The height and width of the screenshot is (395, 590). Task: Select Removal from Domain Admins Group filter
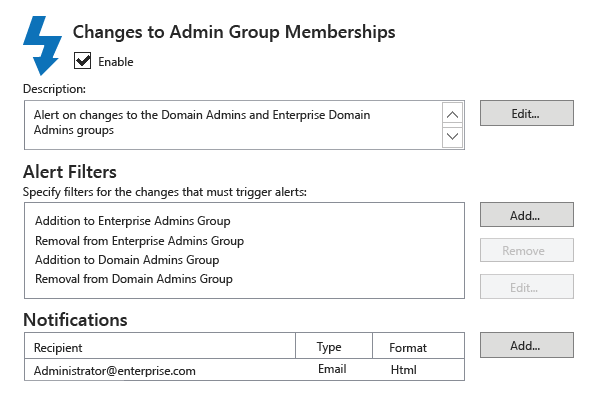pyautogui.click(x=134, y=279)
